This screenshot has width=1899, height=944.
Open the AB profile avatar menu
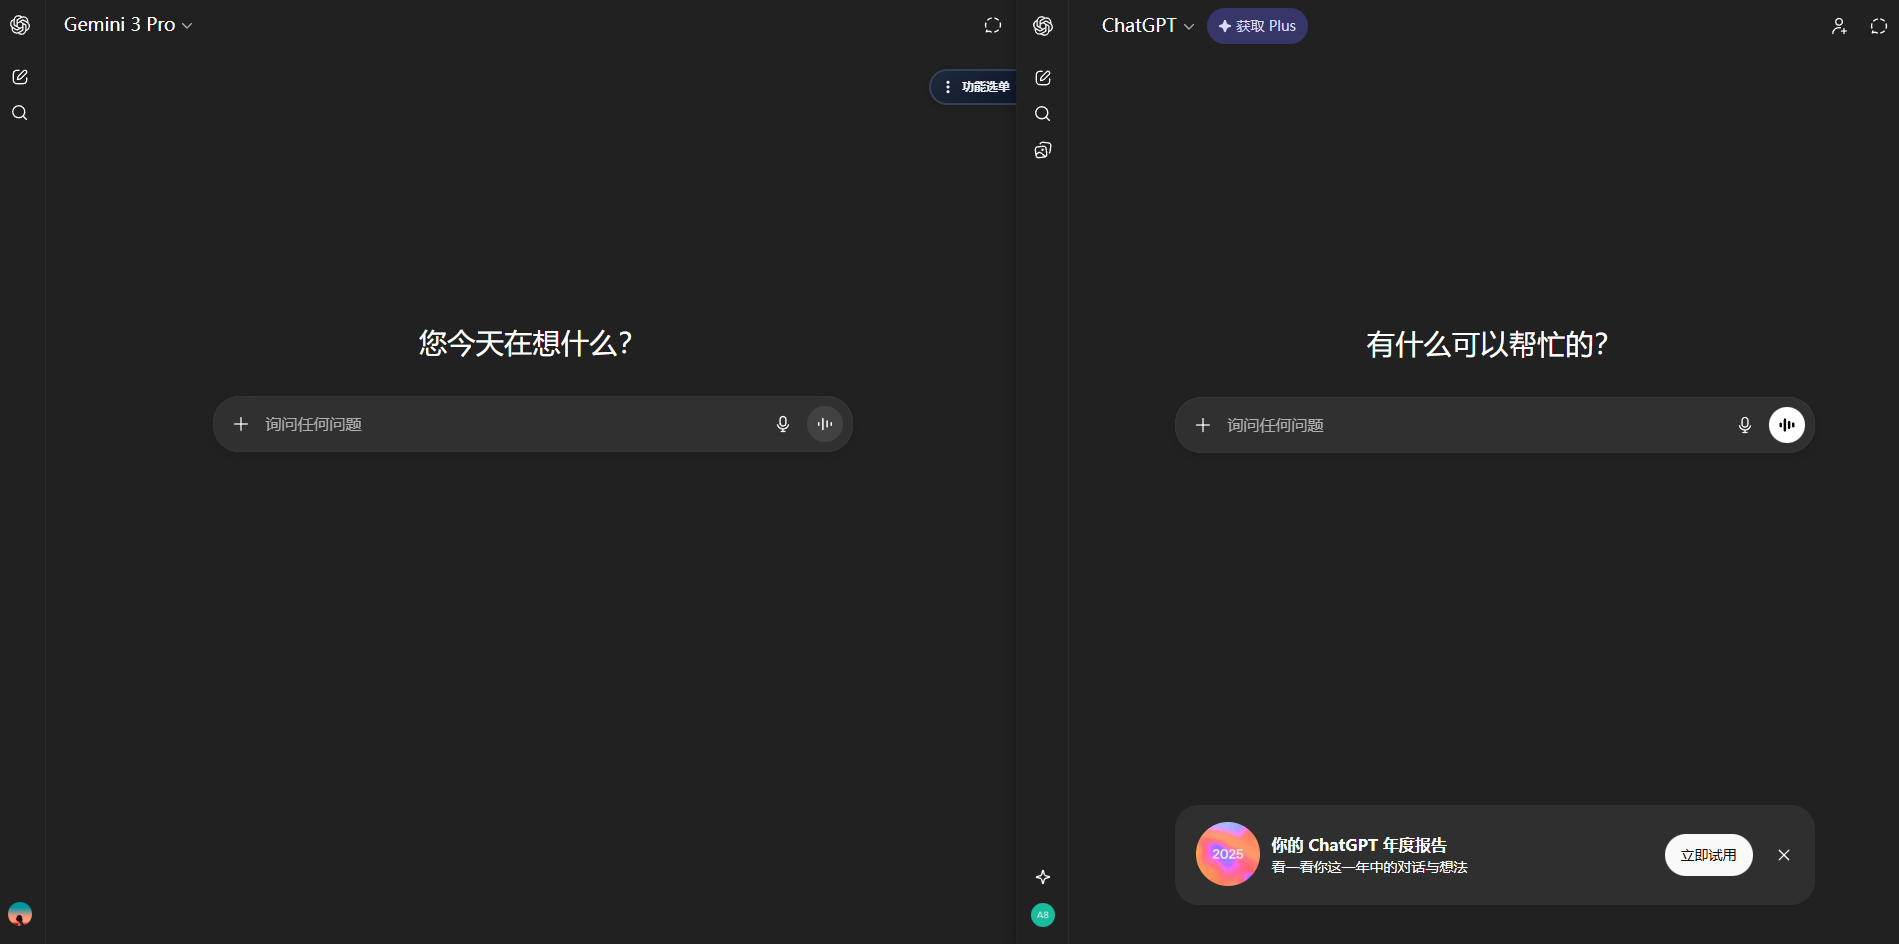click(1042, 915)
